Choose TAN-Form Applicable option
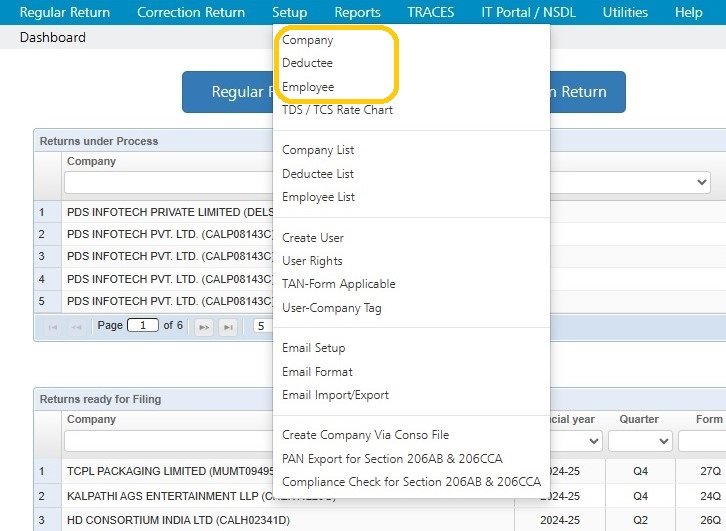Screen dimensions: 726x531 339,284
